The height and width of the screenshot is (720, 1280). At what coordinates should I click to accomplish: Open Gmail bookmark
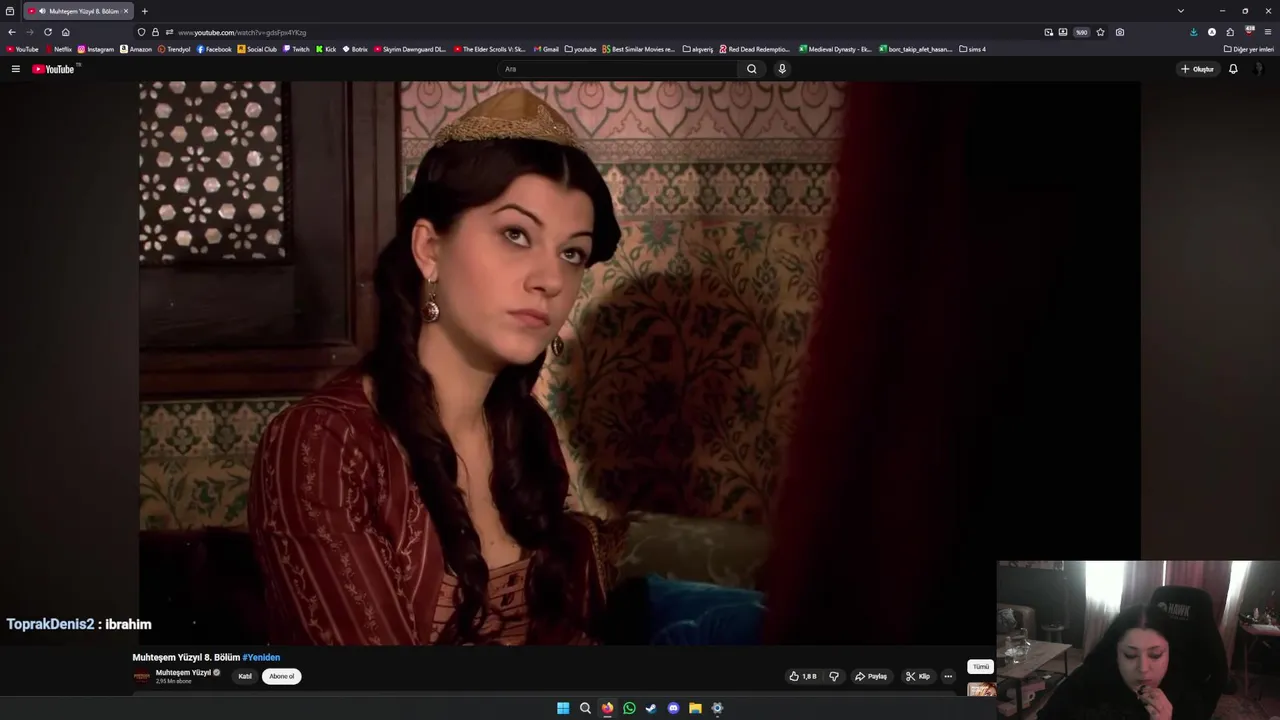pyautogui.click(x=546, y=49)
